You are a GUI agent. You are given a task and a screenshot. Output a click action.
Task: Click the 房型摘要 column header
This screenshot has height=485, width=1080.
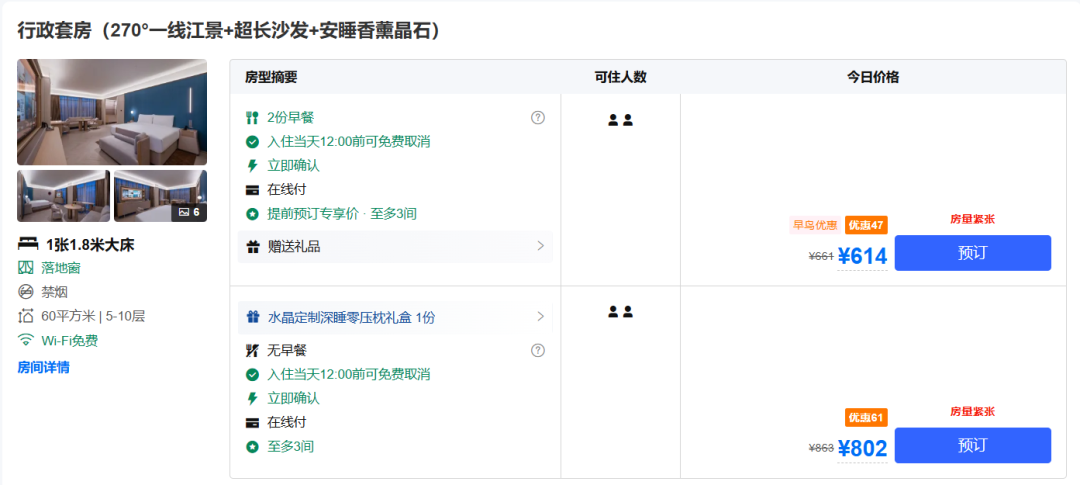click(x=271, y=77)
